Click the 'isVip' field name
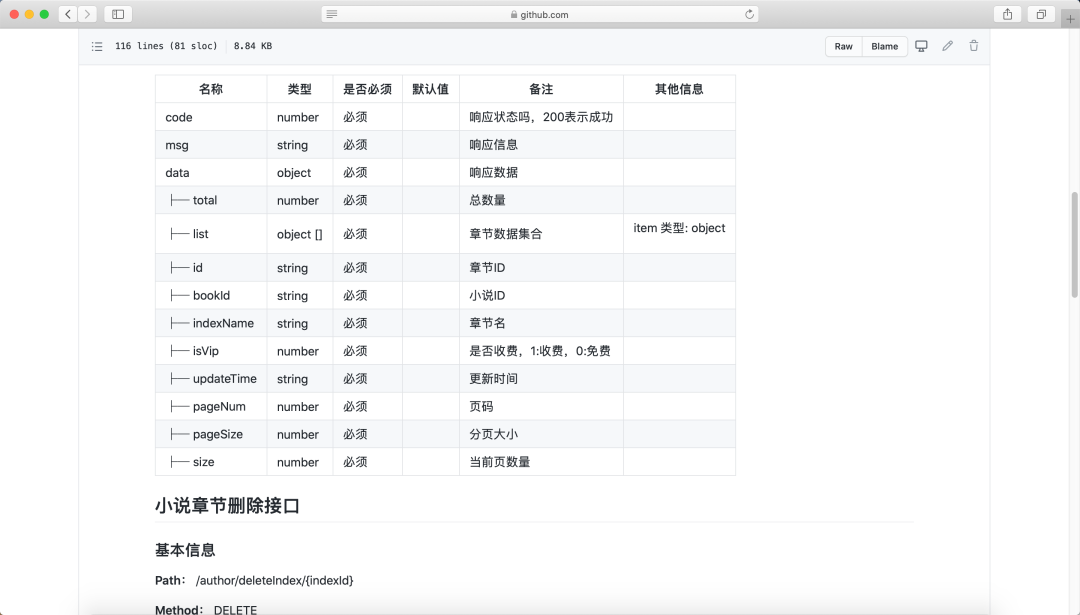 (205, 351)
